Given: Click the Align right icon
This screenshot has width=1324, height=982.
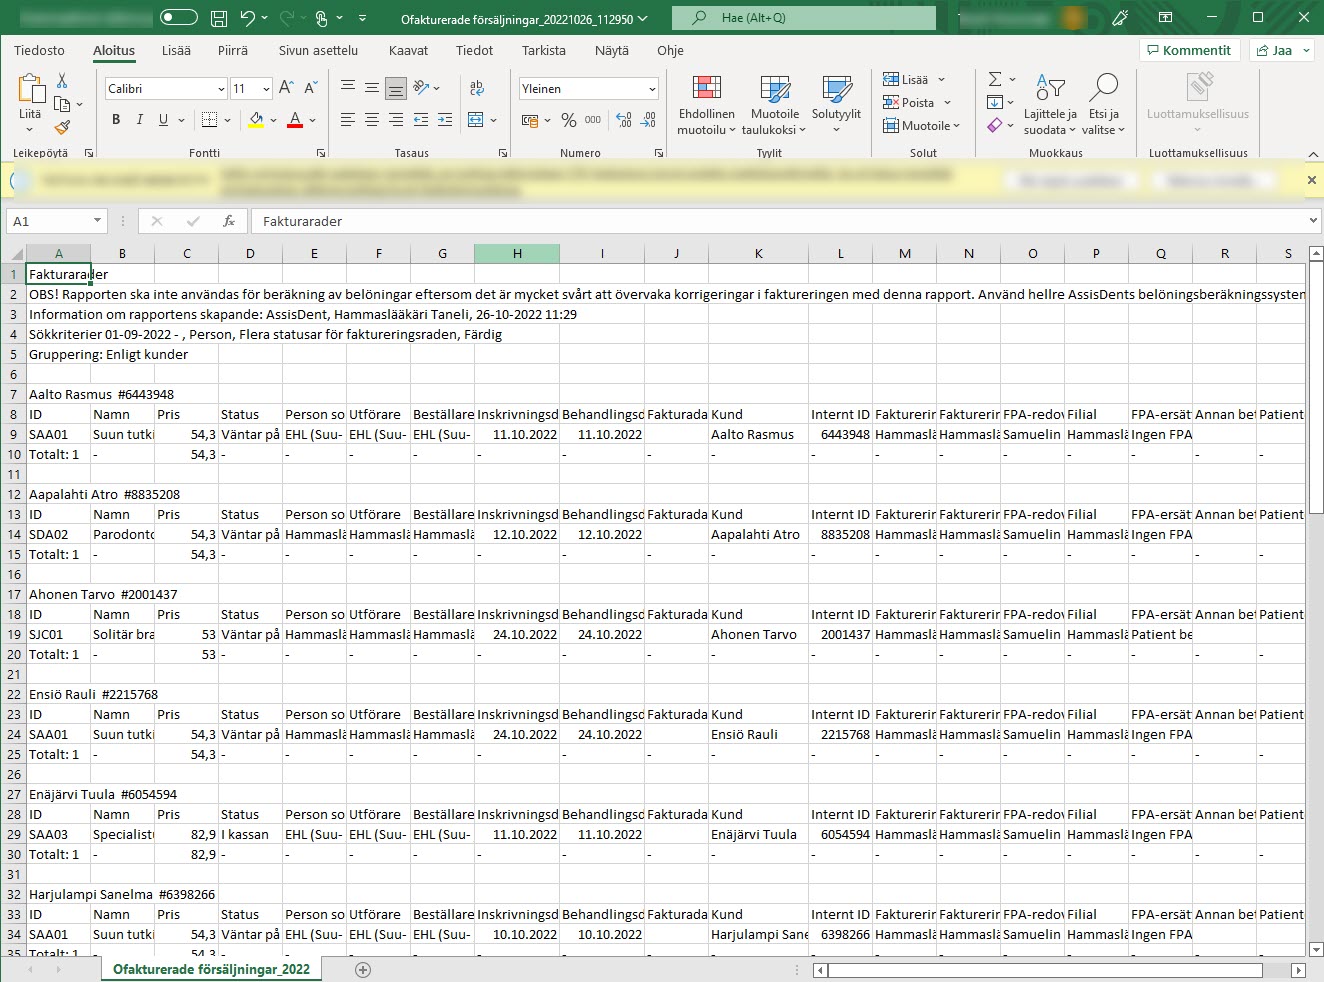Looking at the screenshot, I should 396,120.
